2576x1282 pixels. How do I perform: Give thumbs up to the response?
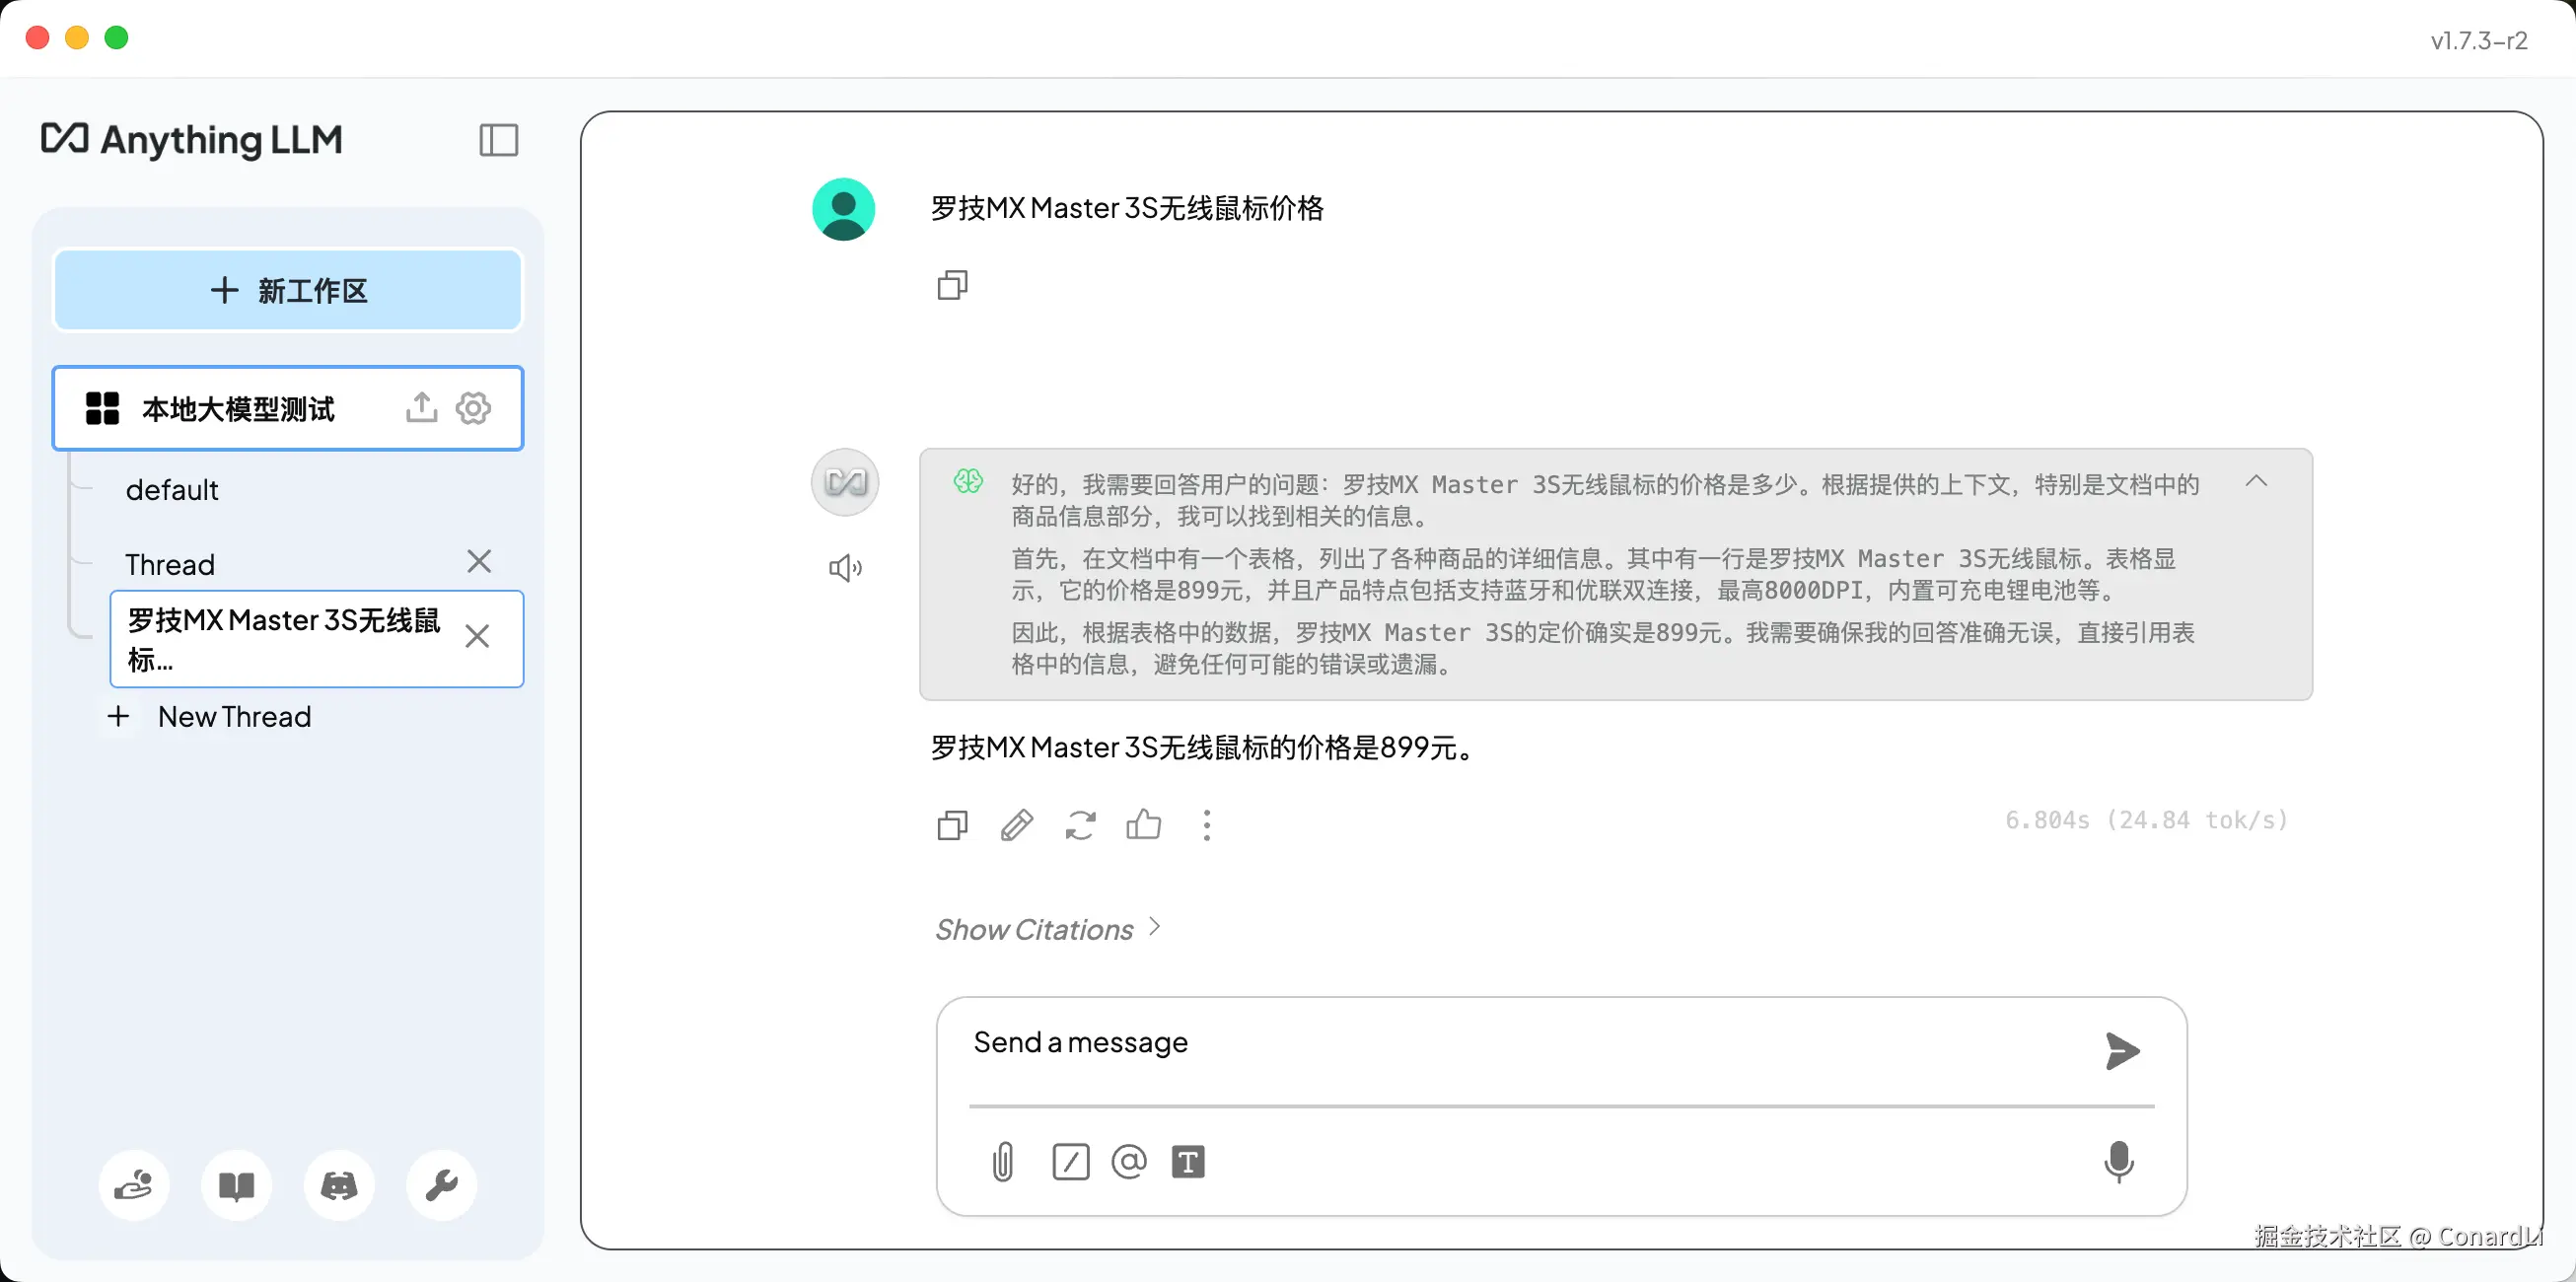click(1143, 825)
